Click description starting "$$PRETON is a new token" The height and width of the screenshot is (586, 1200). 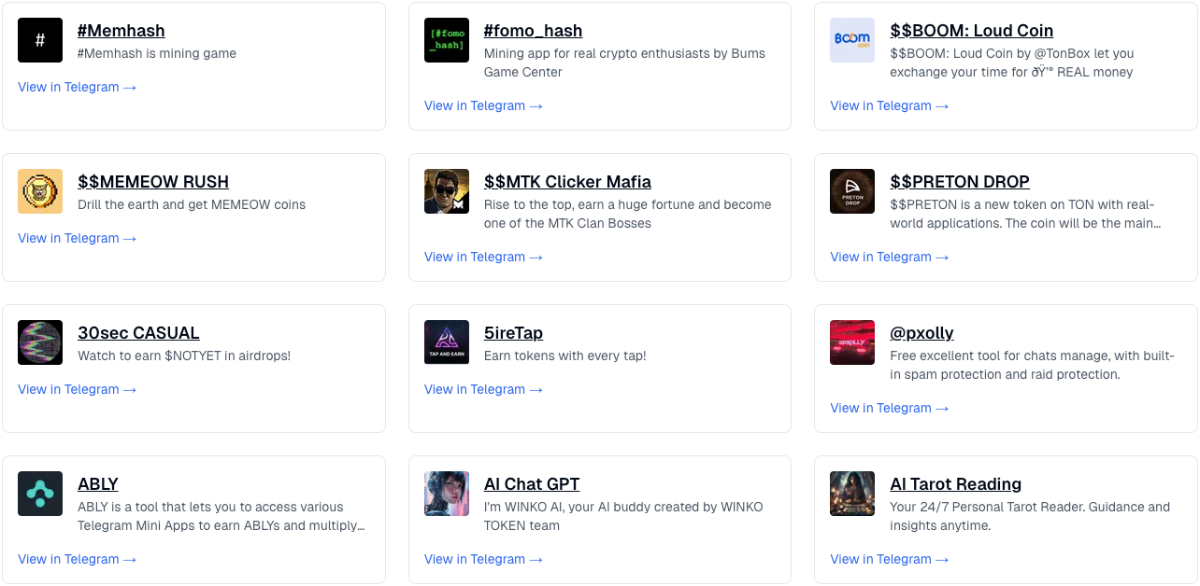(x=1026, y=214)
